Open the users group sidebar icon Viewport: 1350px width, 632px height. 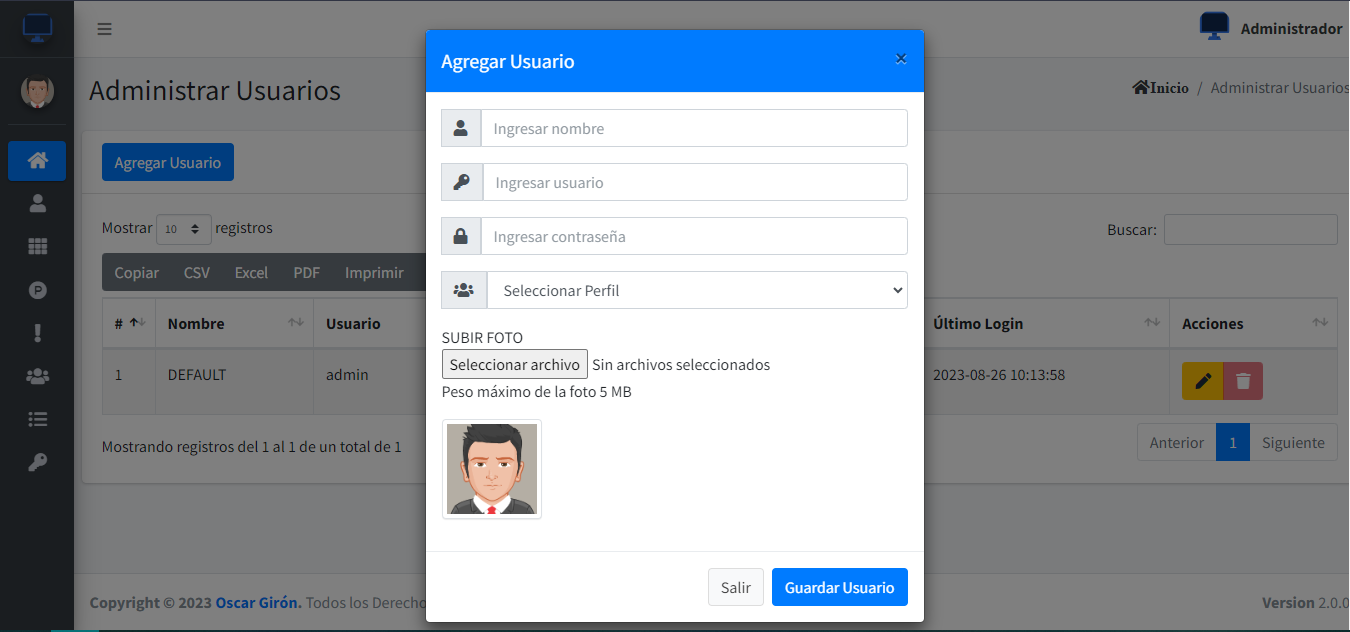click(37, 376)
